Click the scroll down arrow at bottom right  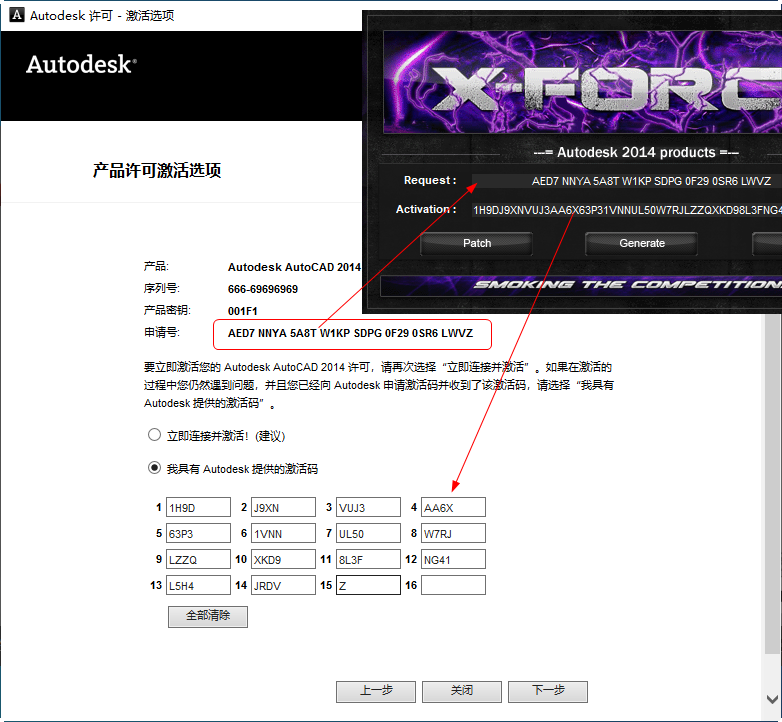(772, 699)
